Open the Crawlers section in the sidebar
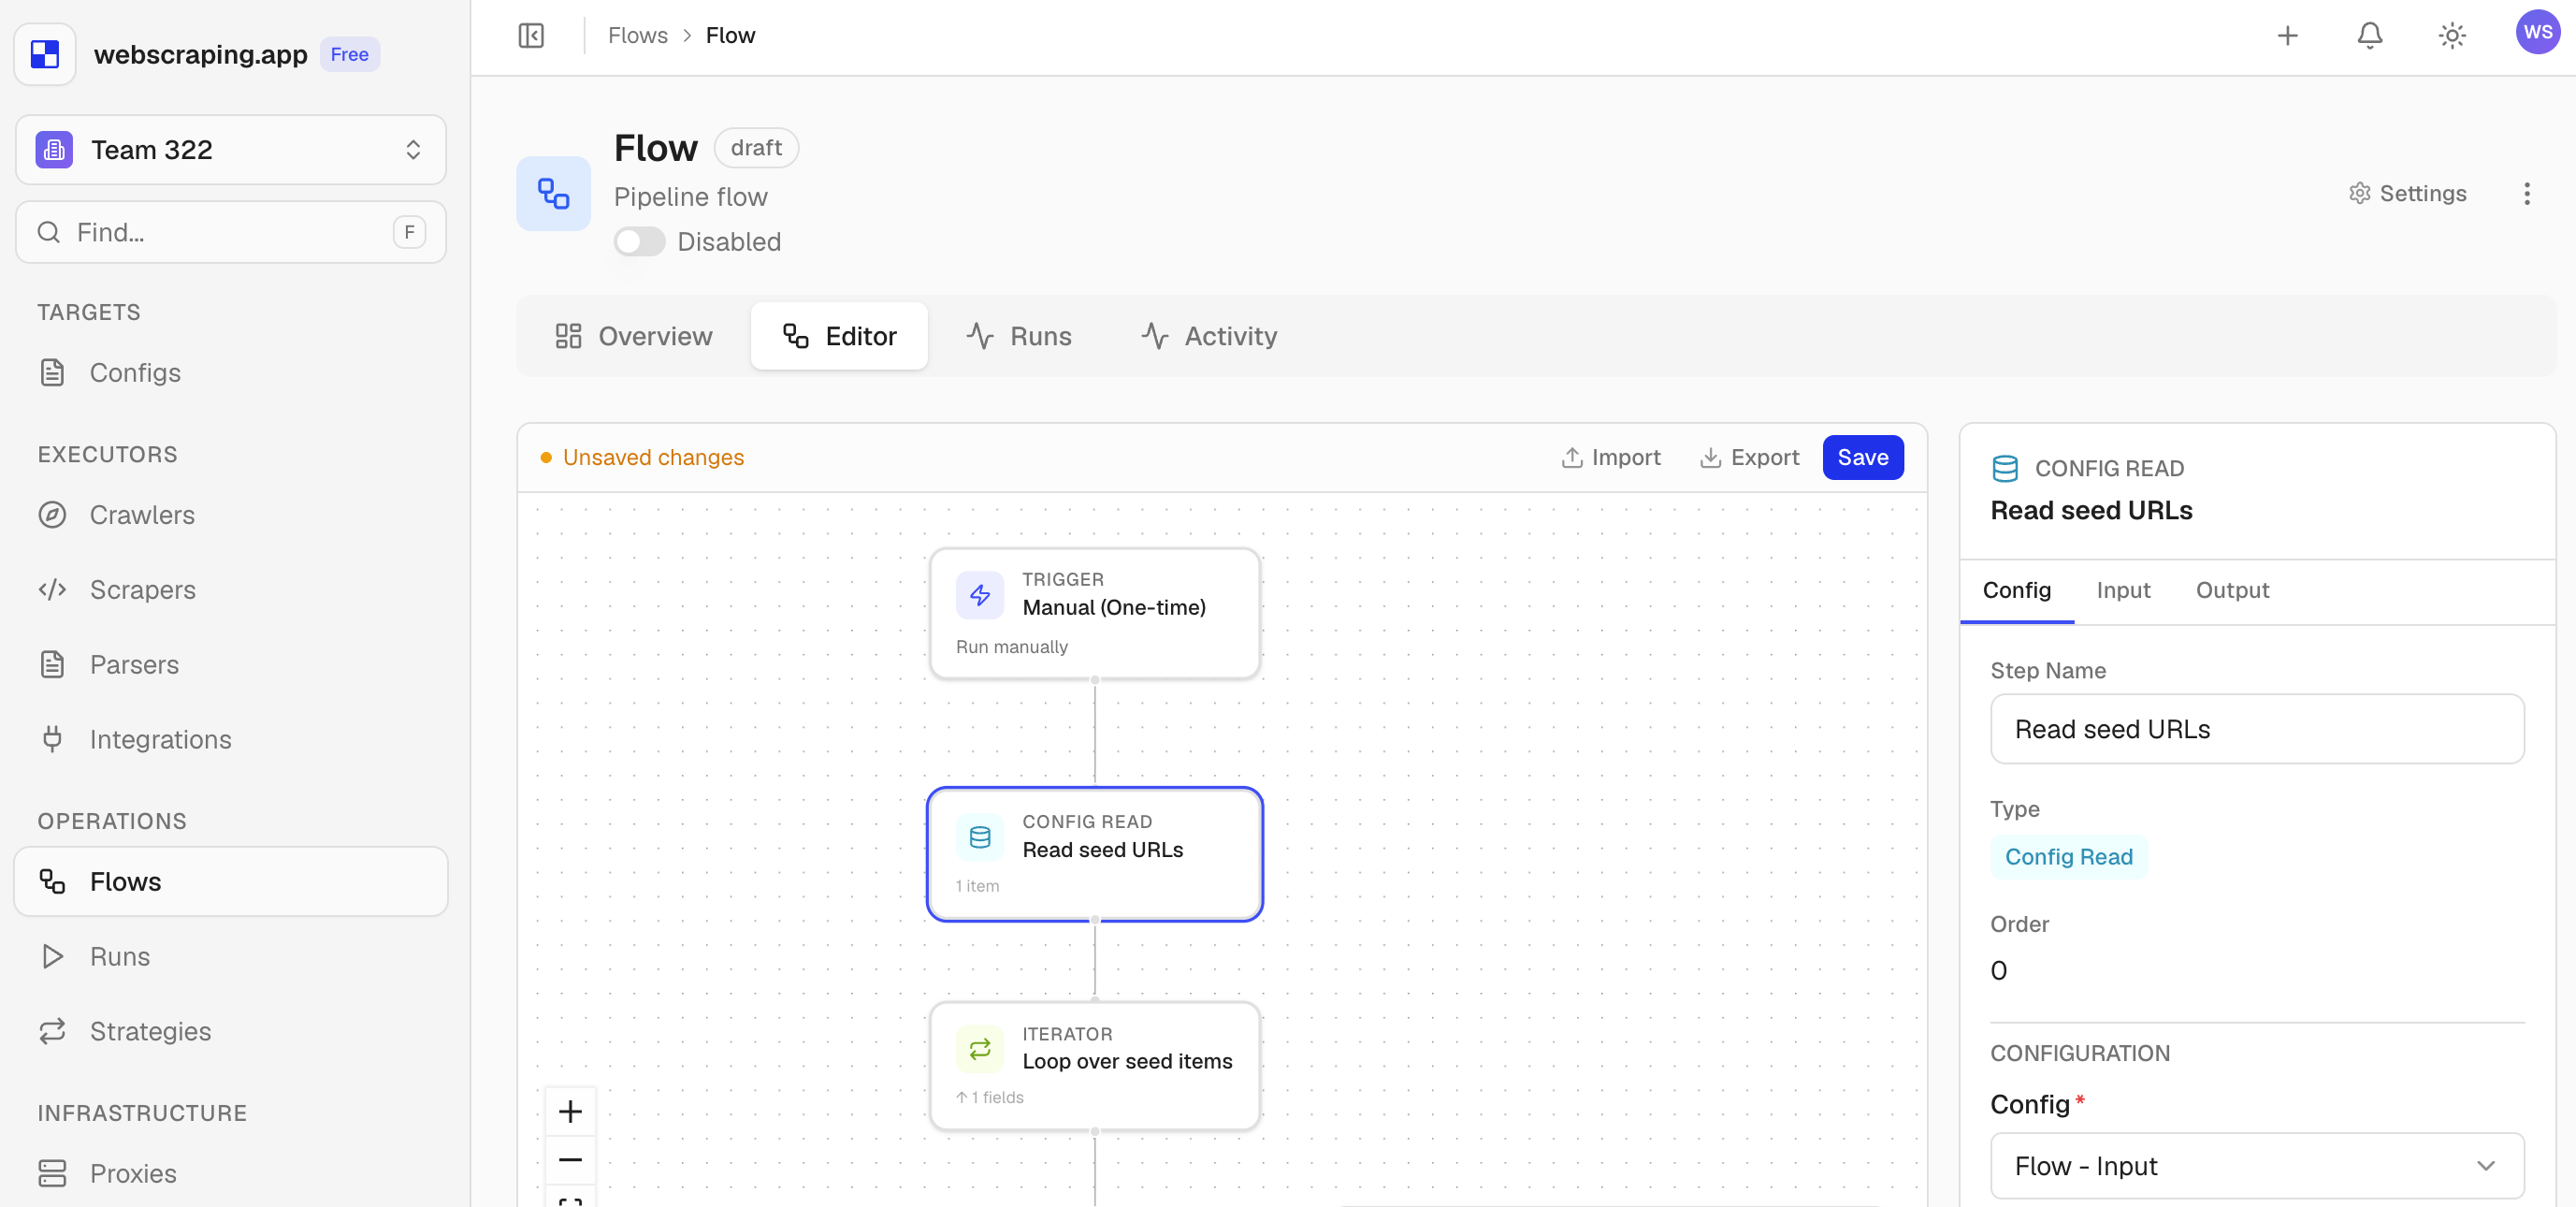Viewport: 2576px width, 1207px height. click(x=143, y=515)
